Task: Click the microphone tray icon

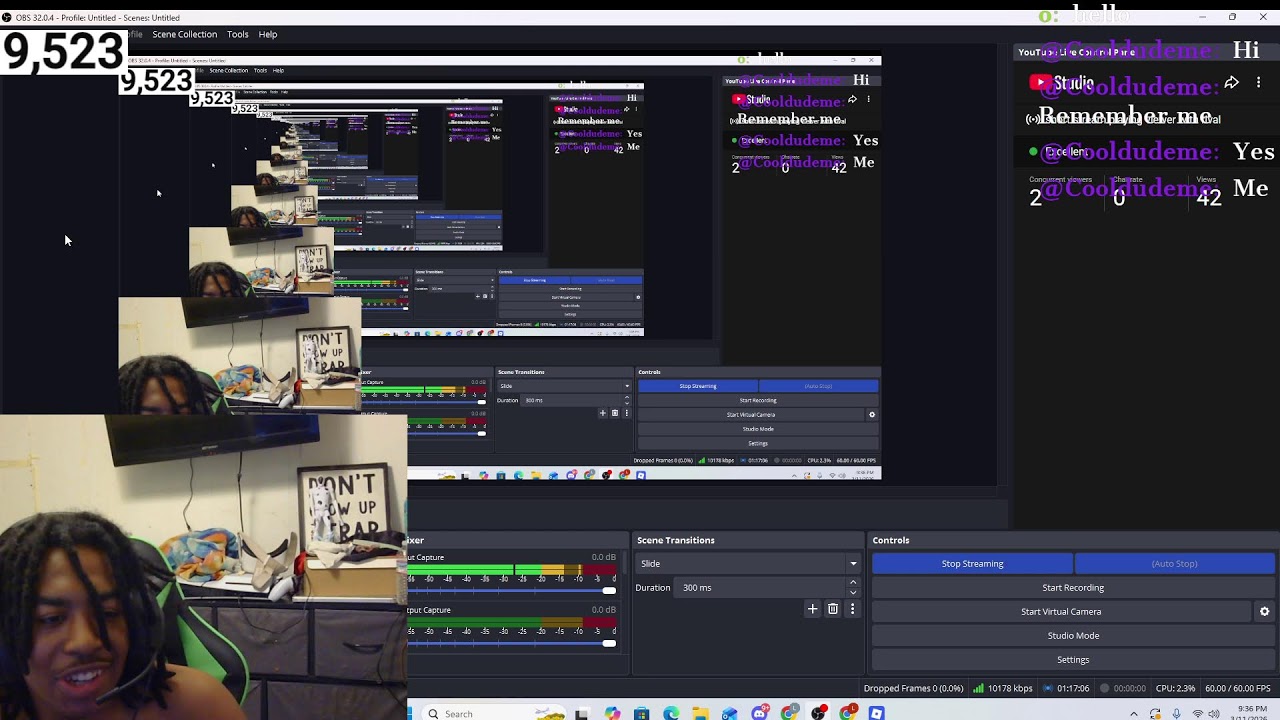Action: pos(1176,714)
